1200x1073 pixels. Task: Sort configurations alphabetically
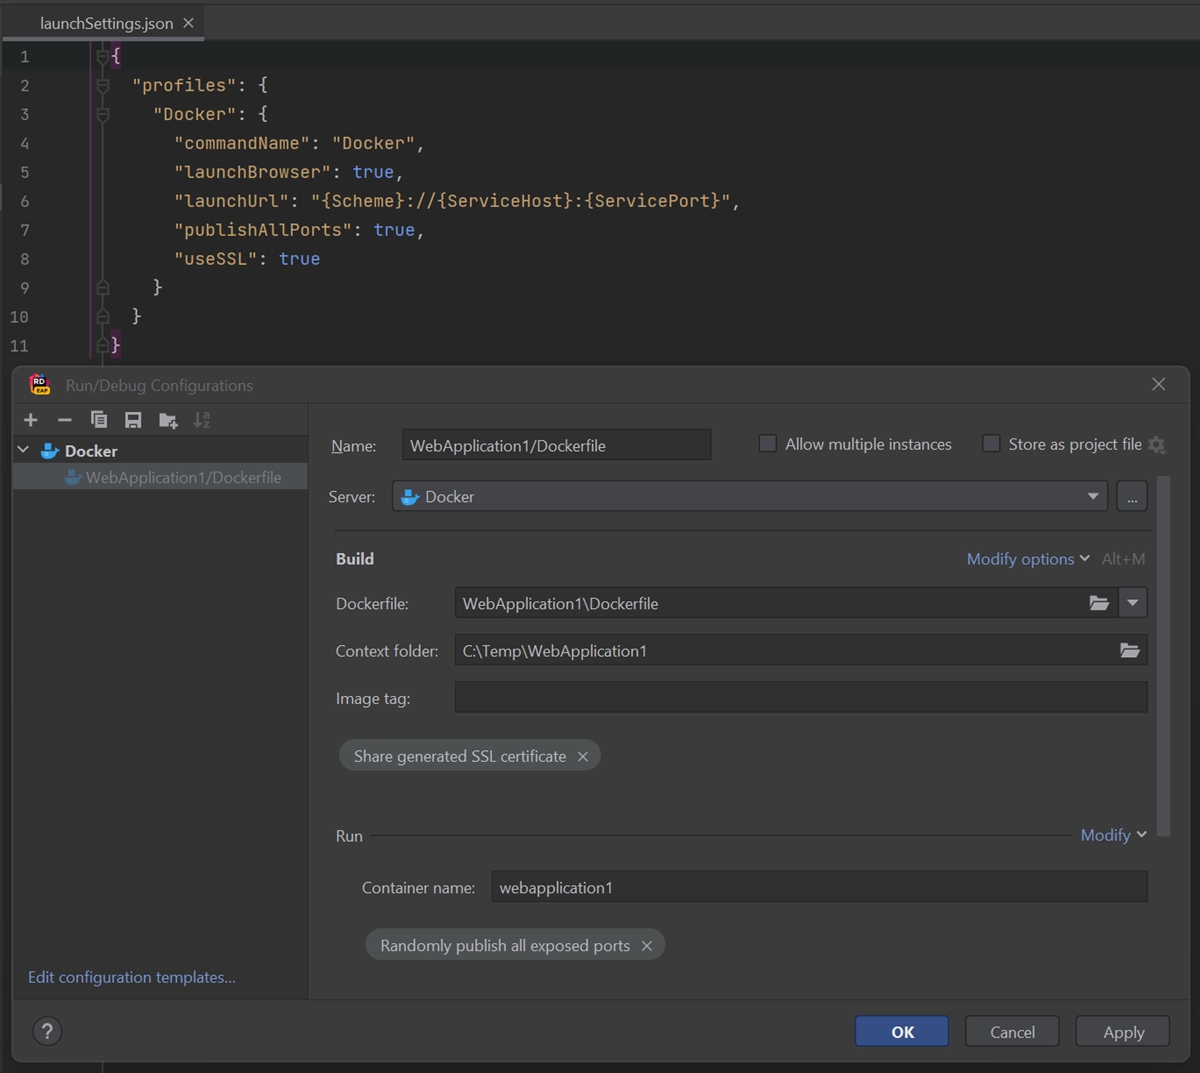click(x=202, y=420)
